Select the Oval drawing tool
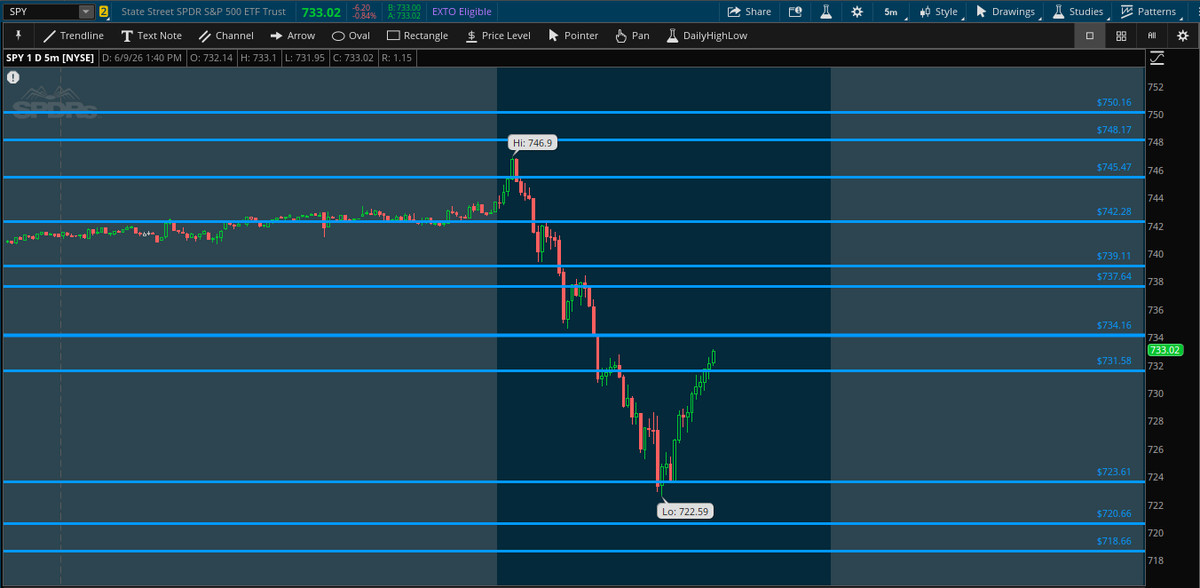Image resolution: width=1200 pixels, height=588 pixels. pyautogui.click(x=350, y=35)
